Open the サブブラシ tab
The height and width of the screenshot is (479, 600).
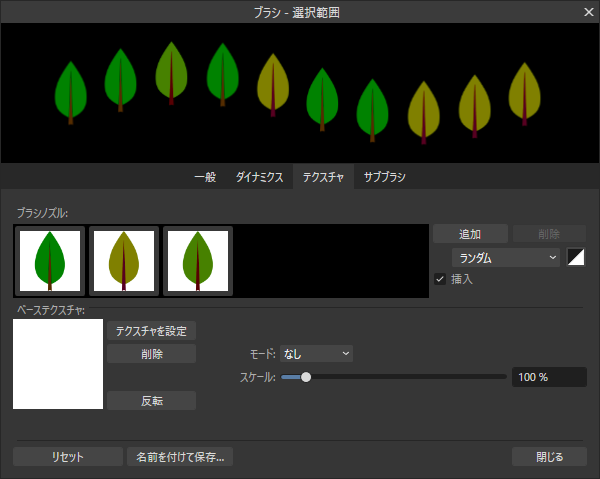[385, 177]
